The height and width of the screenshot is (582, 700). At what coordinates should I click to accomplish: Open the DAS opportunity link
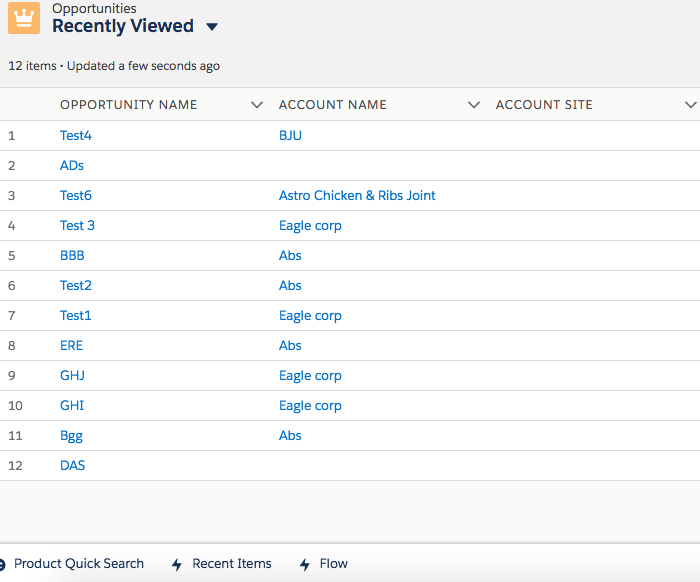point(72,466)
